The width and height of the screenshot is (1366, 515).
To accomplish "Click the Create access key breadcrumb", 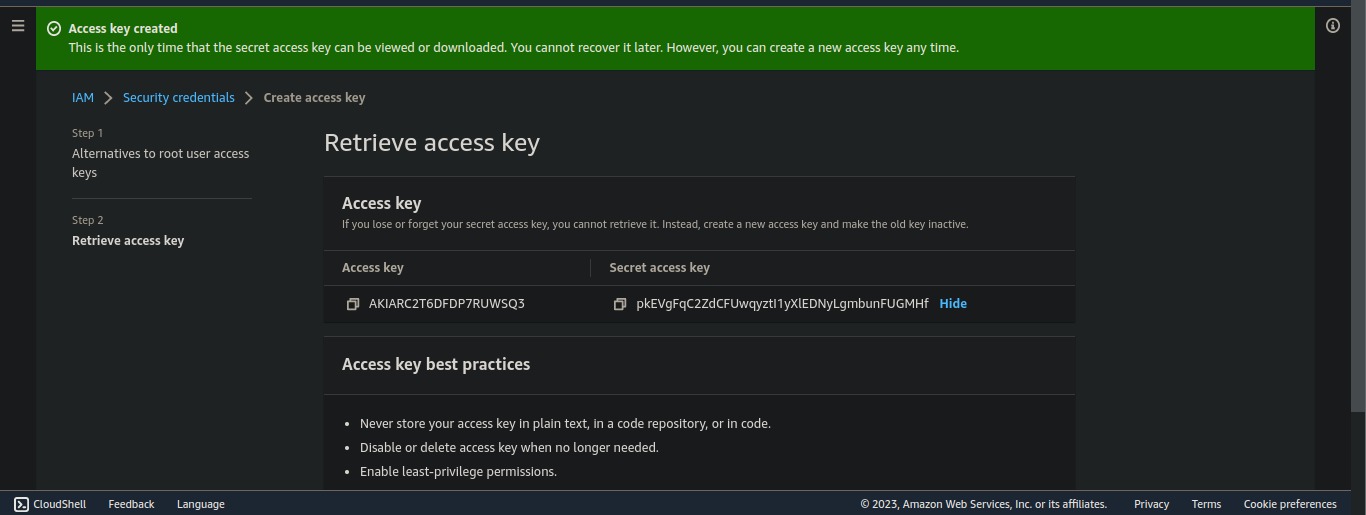I will [314, 98].
